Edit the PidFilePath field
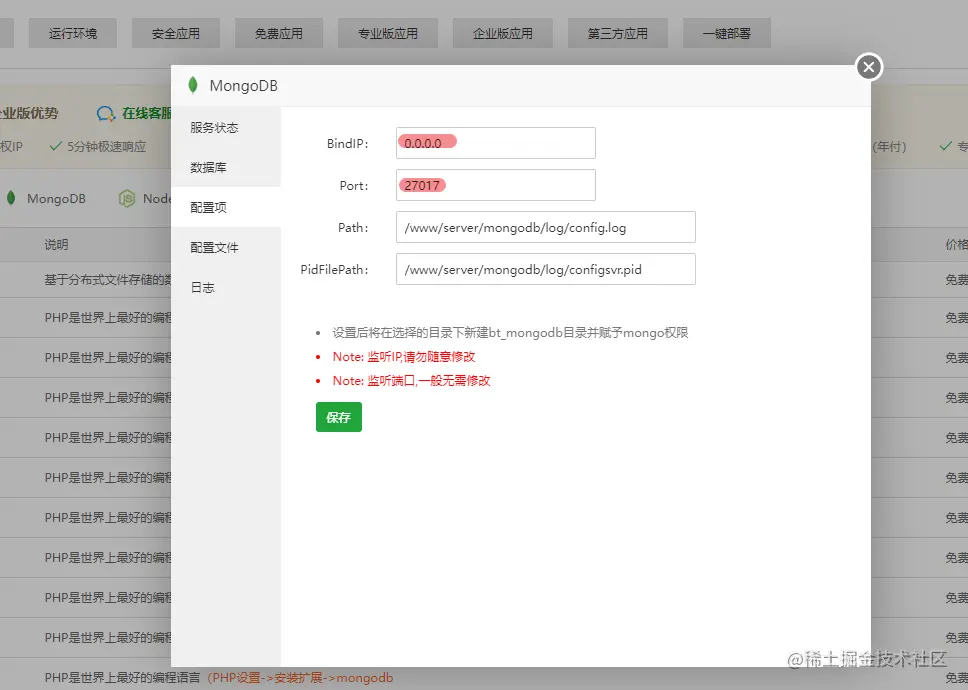Image resolution: width=968 pixels, height=690 pixels. [546, 269]
